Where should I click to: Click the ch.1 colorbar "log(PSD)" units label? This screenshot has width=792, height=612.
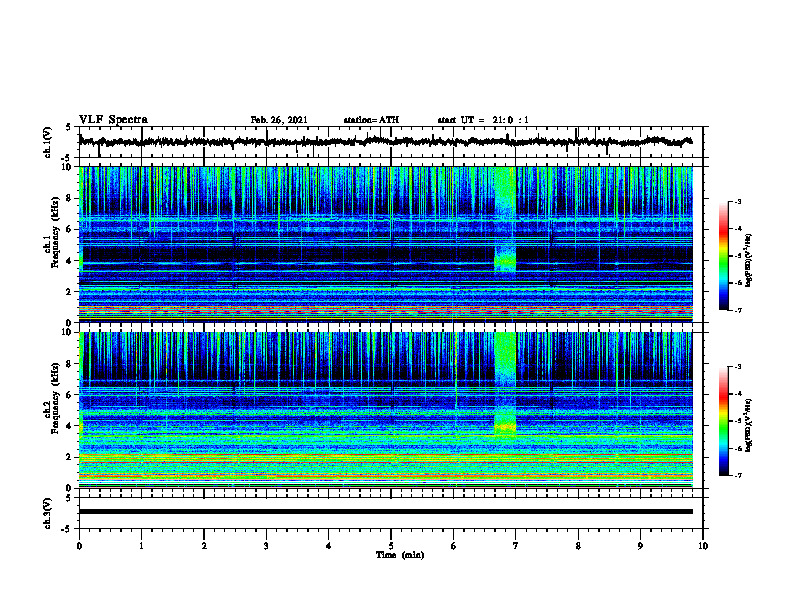[x=748, y=261]
